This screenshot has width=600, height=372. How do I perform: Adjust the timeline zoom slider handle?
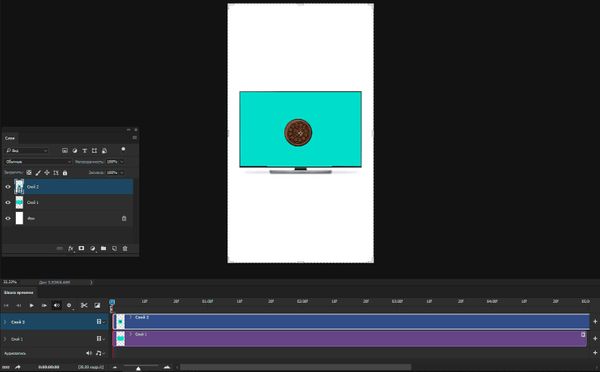coord(138,368)
